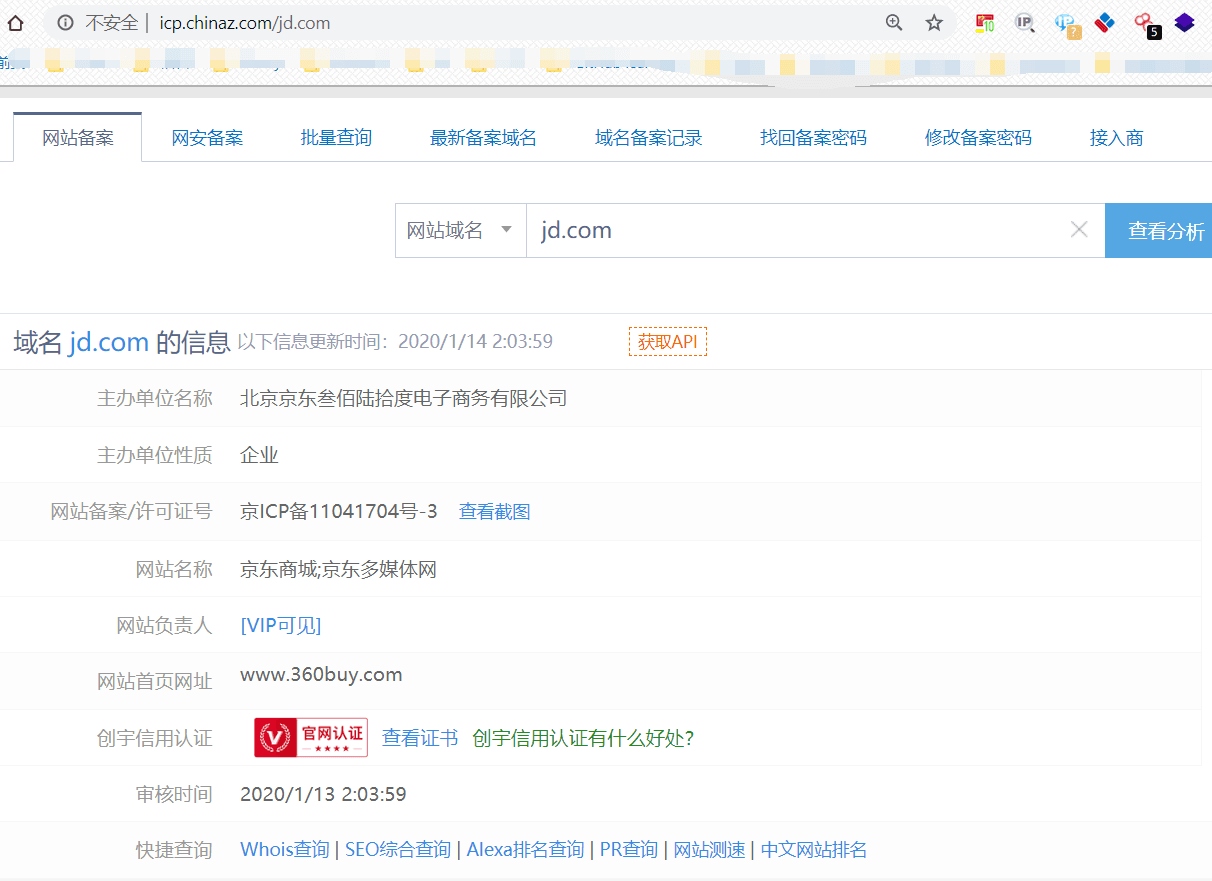Open the red scissors extension with badge 5

coord(1146,24)
